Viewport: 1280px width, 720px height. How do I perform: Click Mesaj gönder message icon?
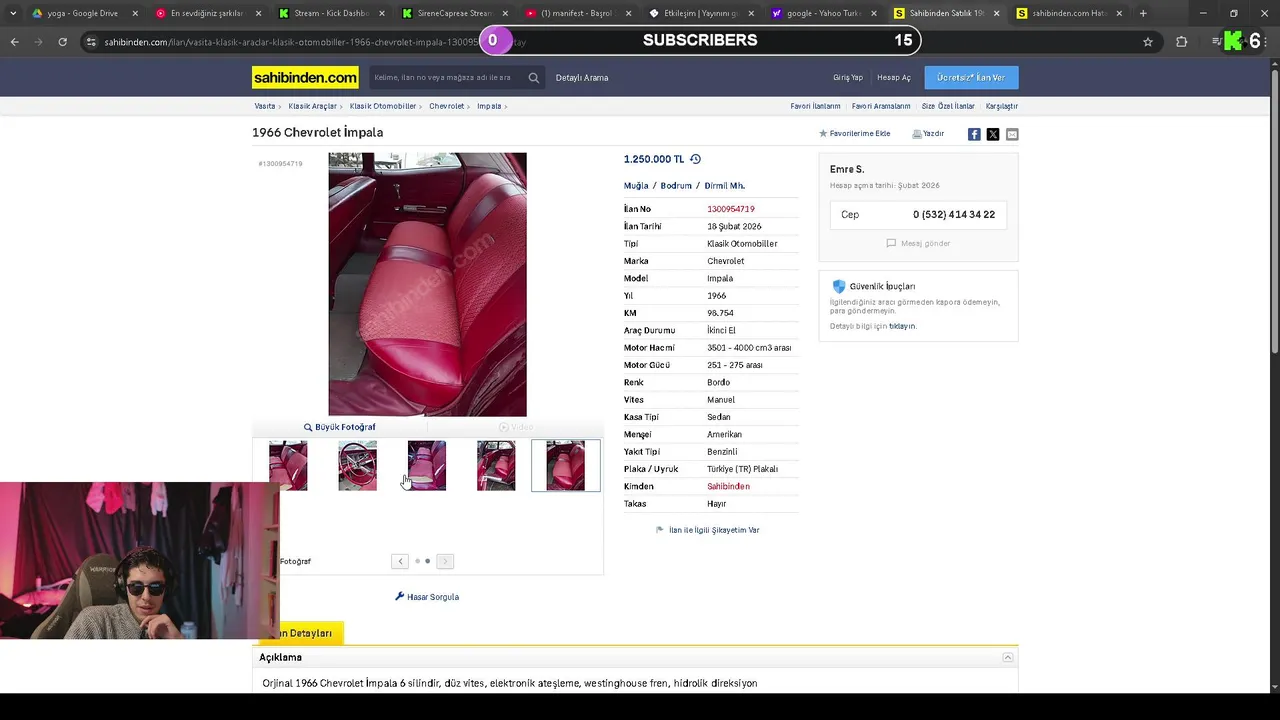918,243
